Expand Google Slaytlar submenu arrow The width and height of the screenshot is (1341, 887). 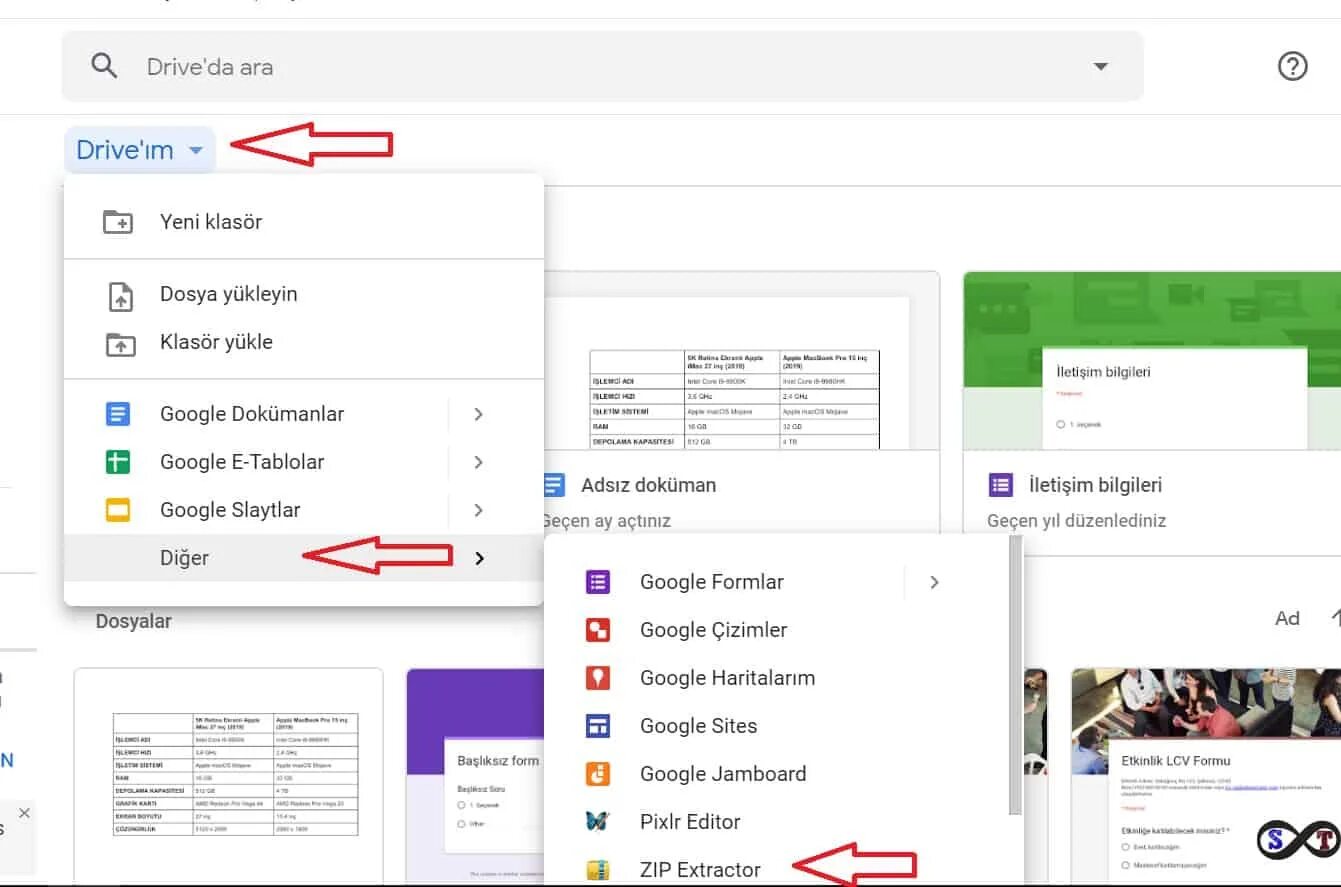click(x=479, y=510)
